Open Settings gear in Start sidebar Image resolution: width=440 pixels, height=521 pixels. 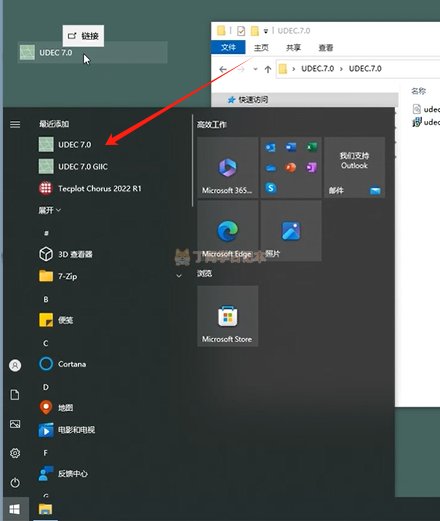point(15,453)
